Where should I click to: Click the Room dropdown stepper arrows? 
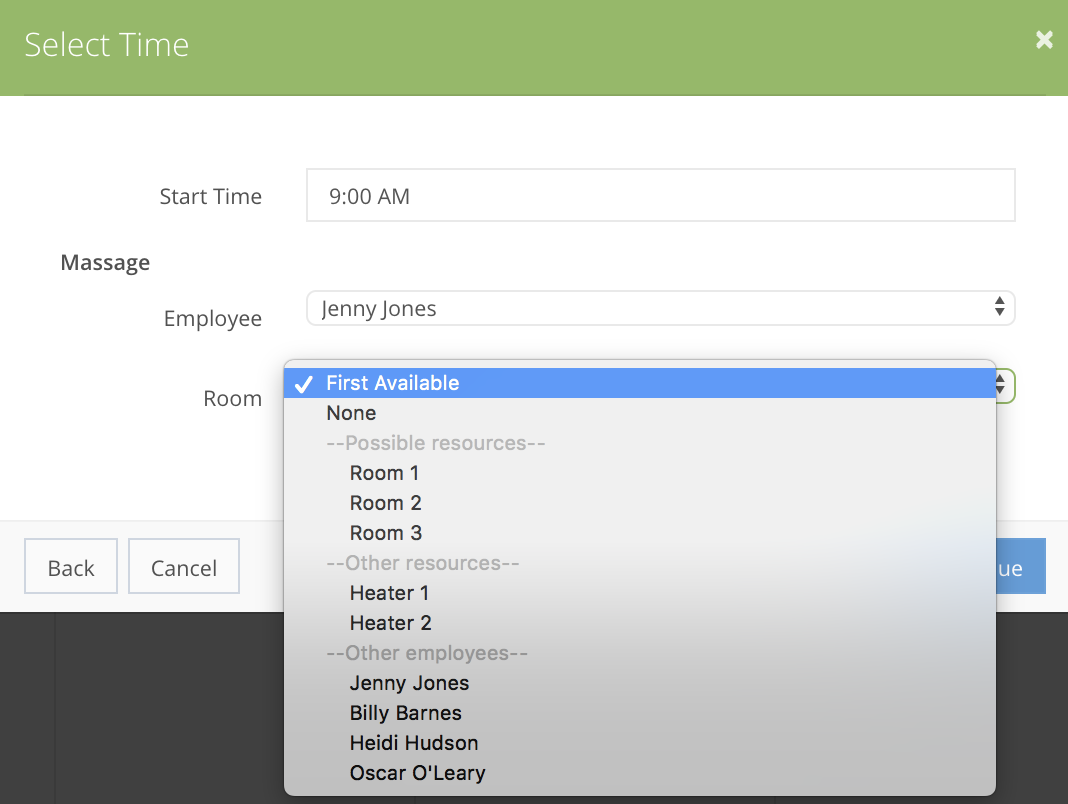(999, 386)
